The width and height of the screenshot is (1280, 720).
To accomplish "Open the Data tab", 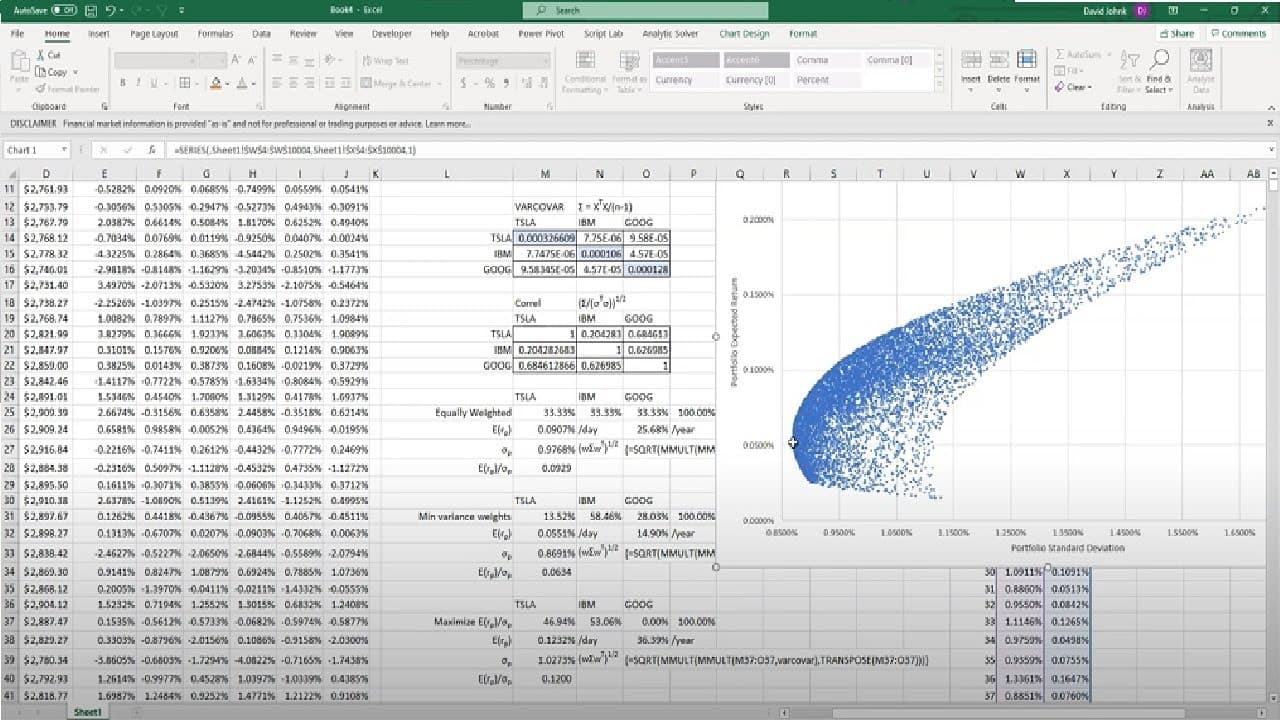I will pos(261,33).
